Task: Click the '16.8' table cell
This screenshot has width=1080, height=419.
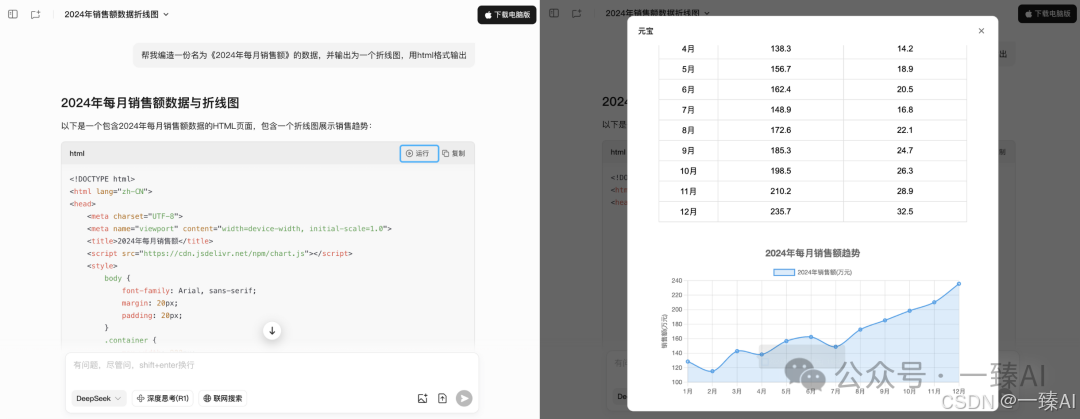Action: coord(905,110)
